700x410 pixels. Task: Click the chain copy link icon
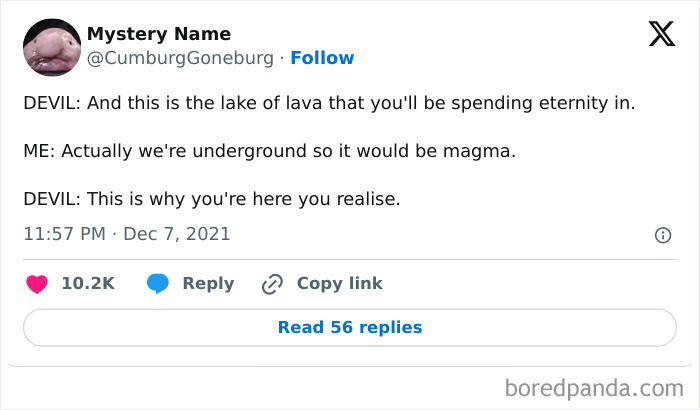272,284
